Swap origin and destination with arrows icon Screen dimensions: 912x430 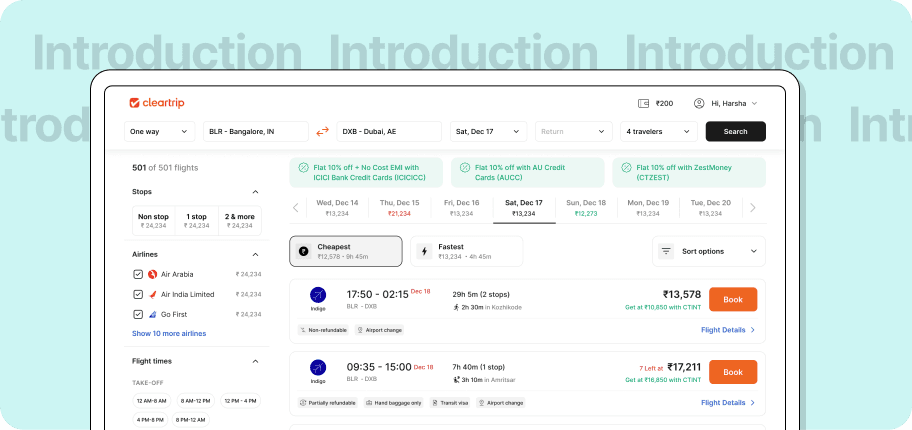pyautogui.click(x=323, y=132)
